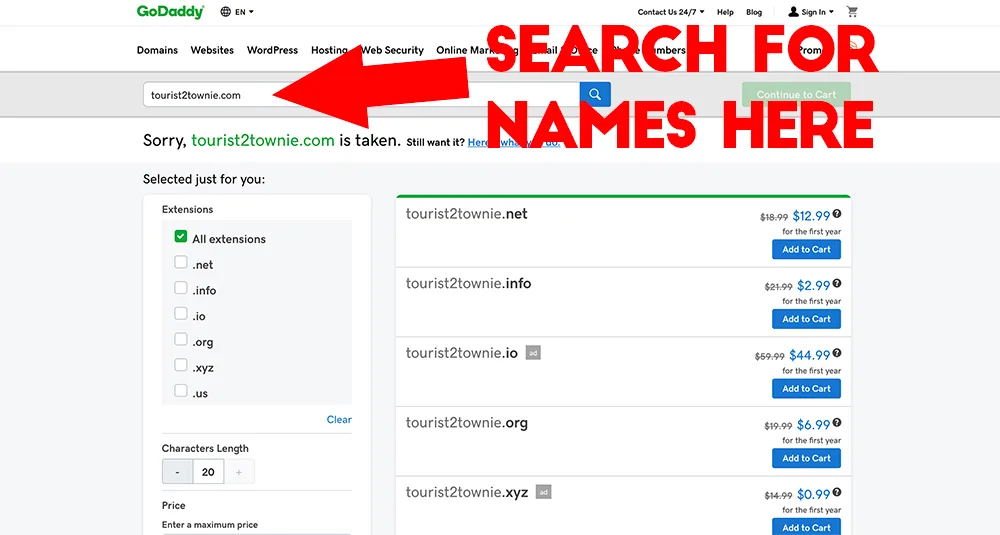
Task: Open the Domains menu
Action: coord(157,50)
